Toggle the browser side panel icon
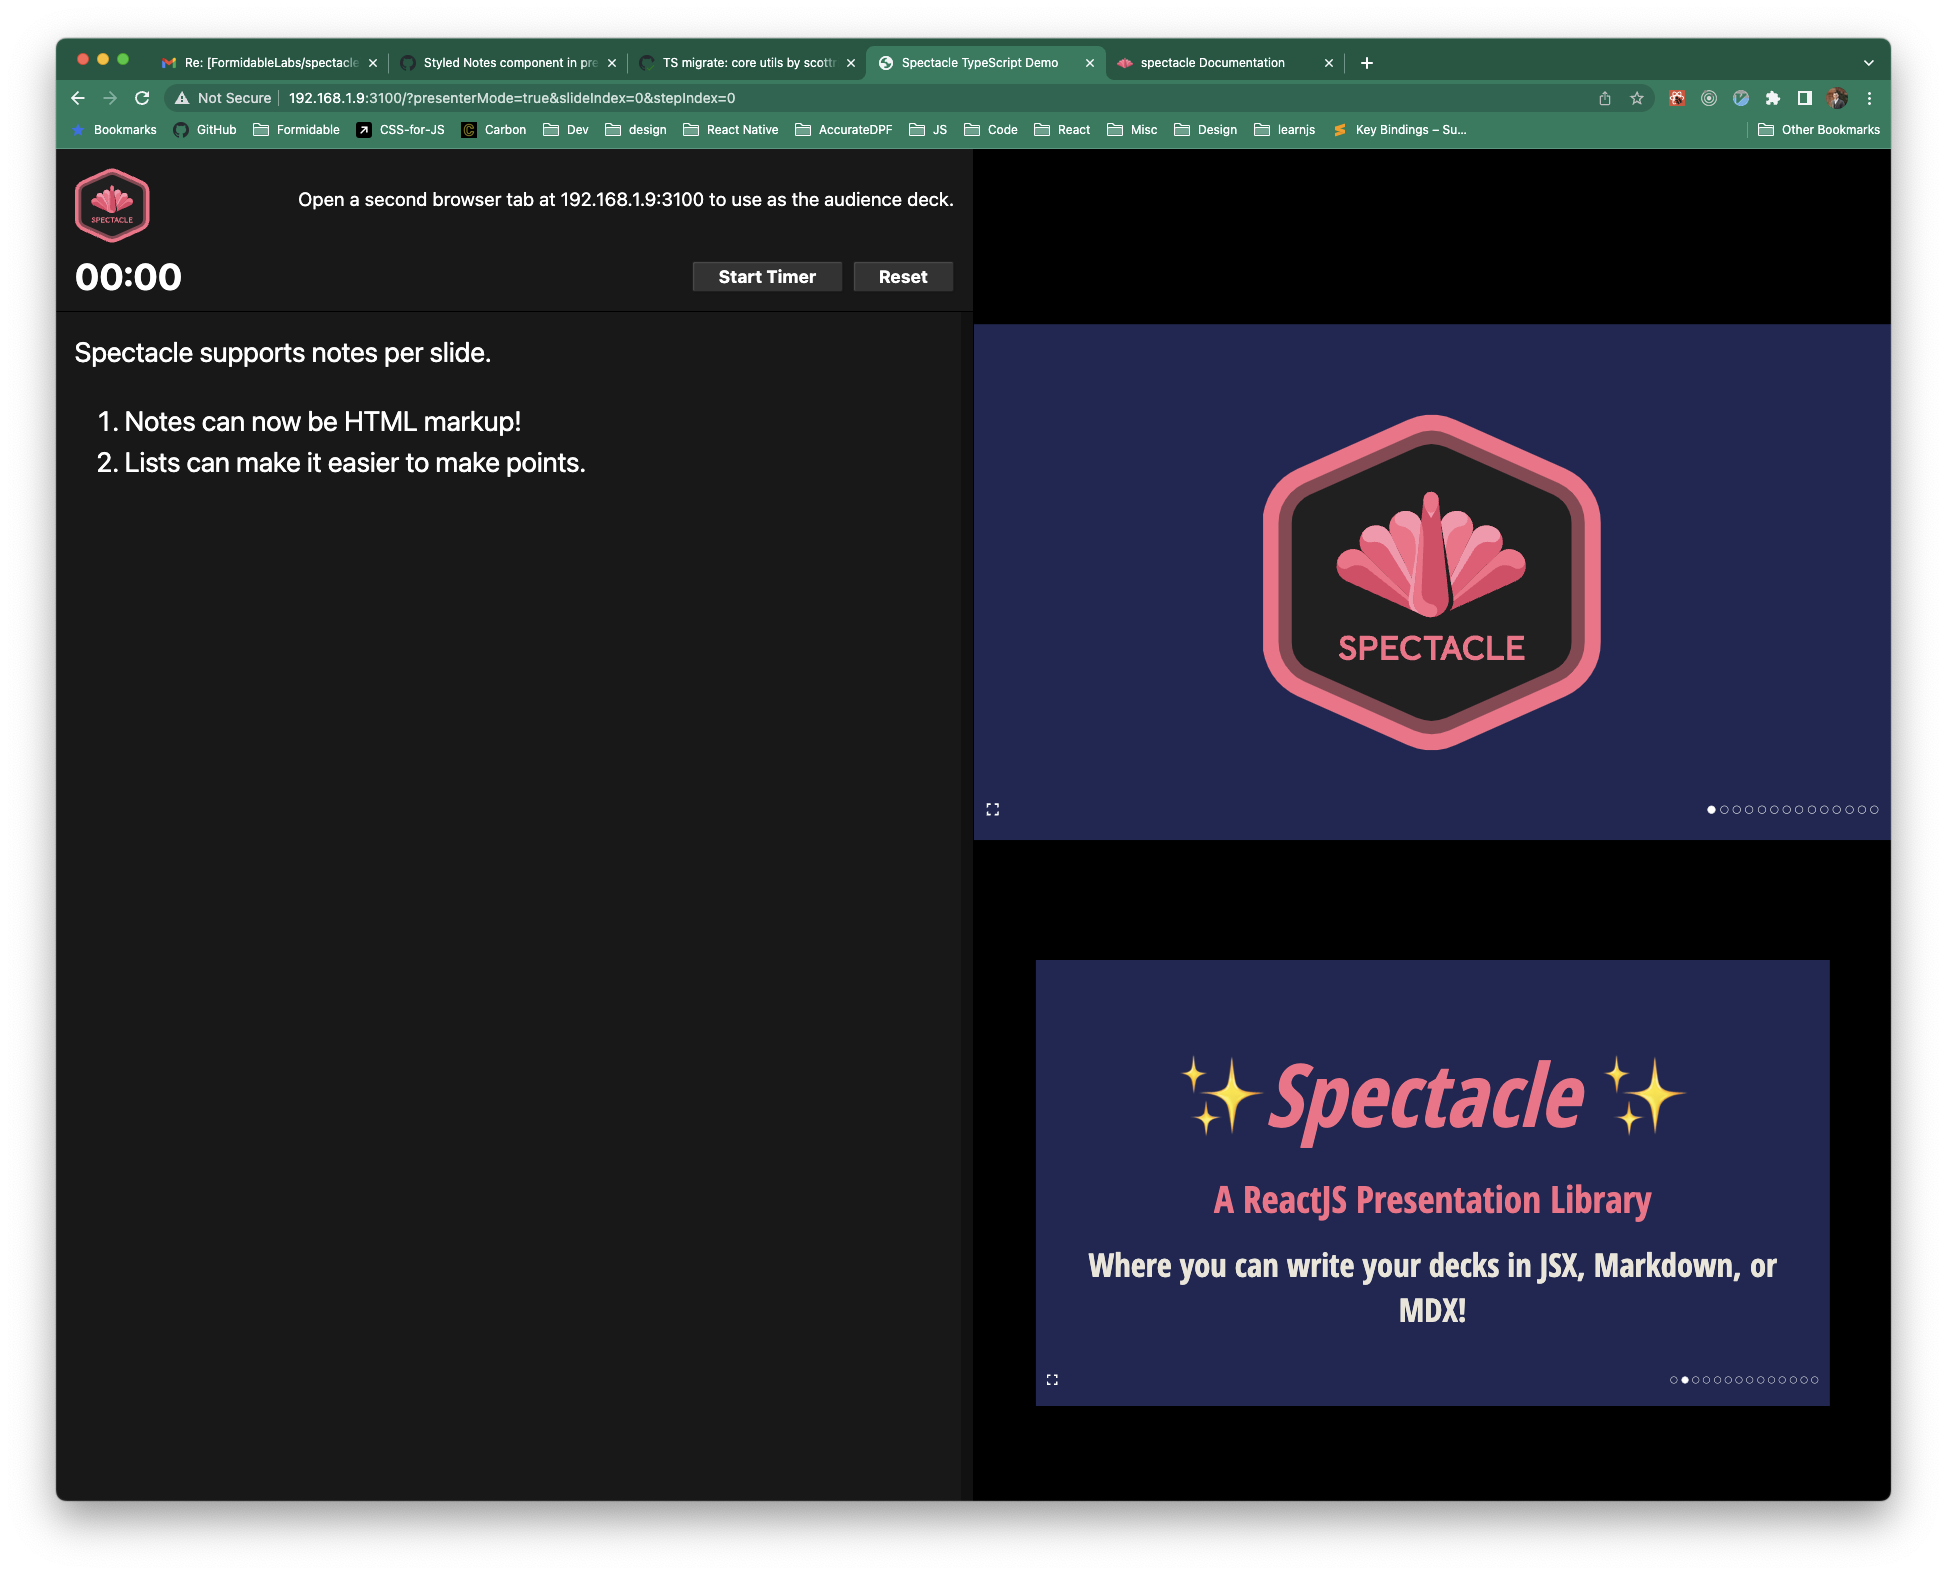The width and height of the screenshot is (1947, 1575). tap(1805, 98)
